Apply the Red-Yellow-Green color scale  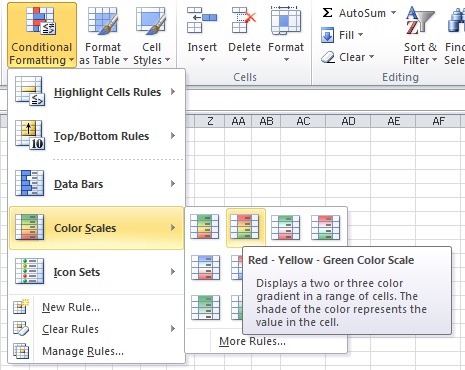pyautogui.click(x=245, y=227)
